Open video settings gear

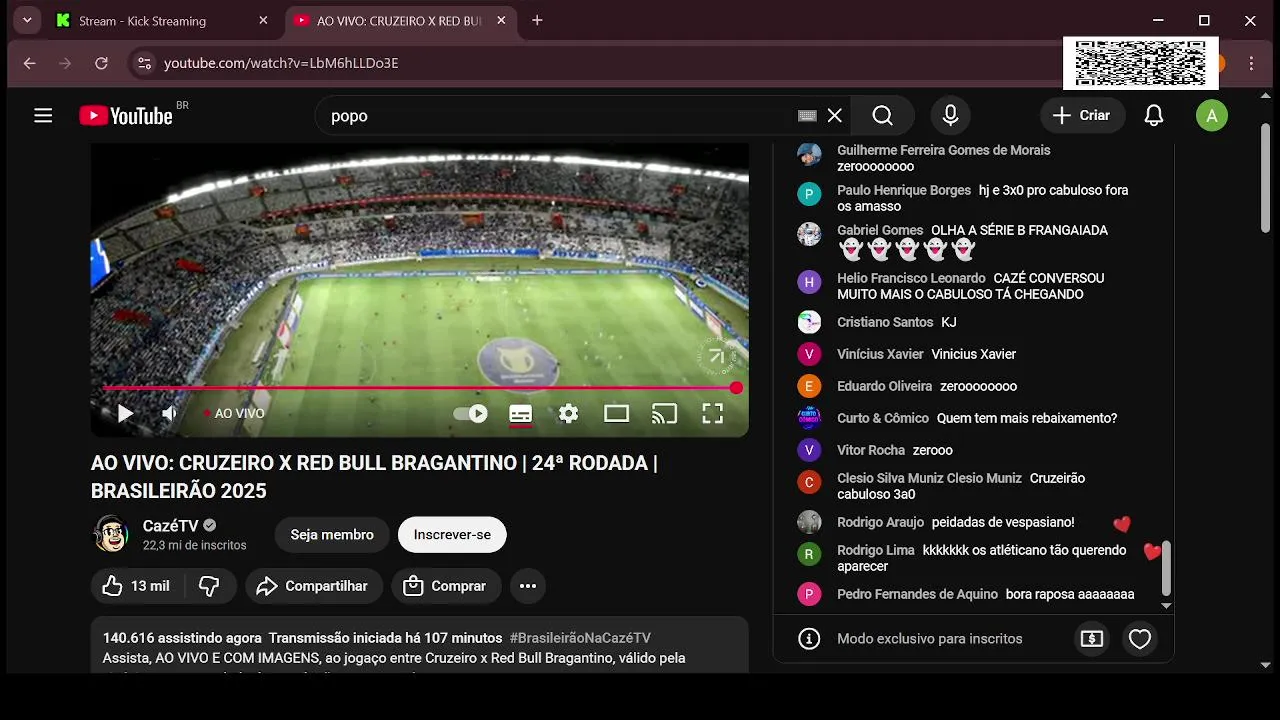(568, 413)
